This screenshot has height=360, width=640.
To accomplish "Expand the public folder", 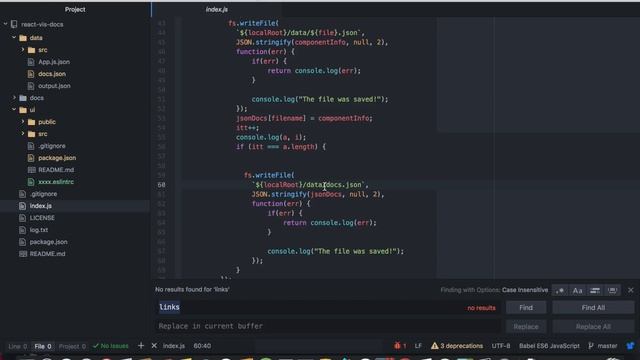I will [x=23, y=122].
